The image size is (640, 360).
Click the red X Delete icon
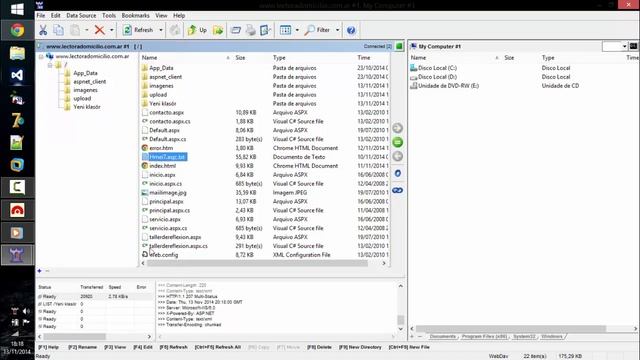tap(99, 30)
